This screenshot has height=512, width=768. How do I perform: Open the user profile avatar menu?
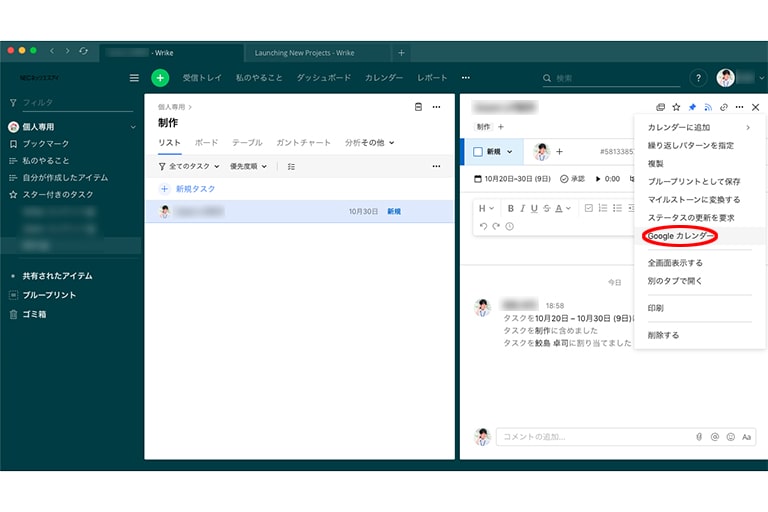click(x=725, y=78)
